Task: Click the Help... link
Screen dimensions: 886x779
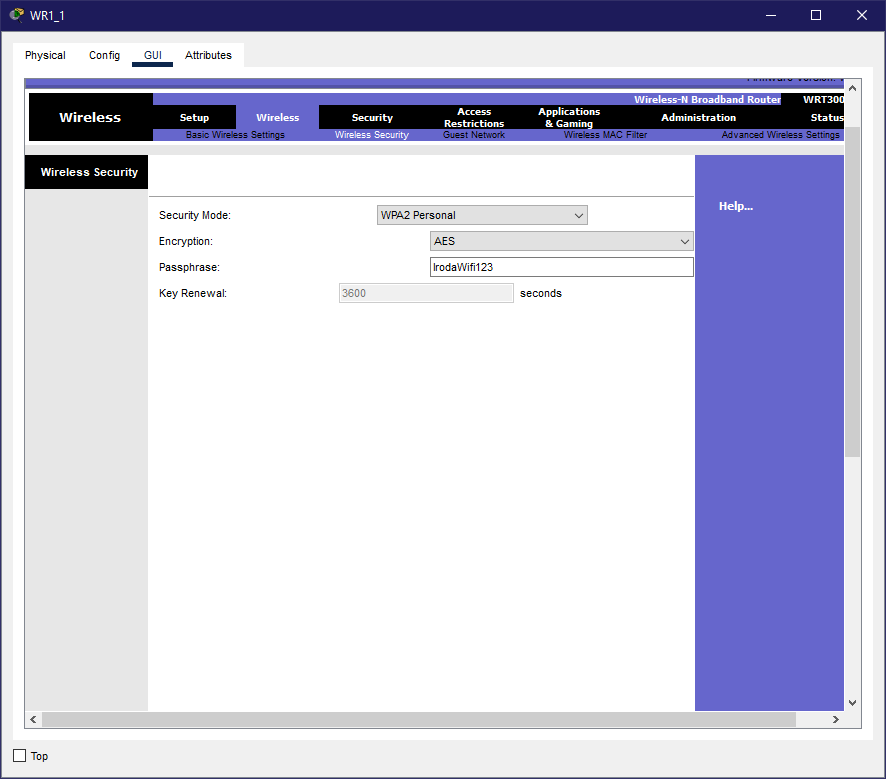Action: (735, 206)
